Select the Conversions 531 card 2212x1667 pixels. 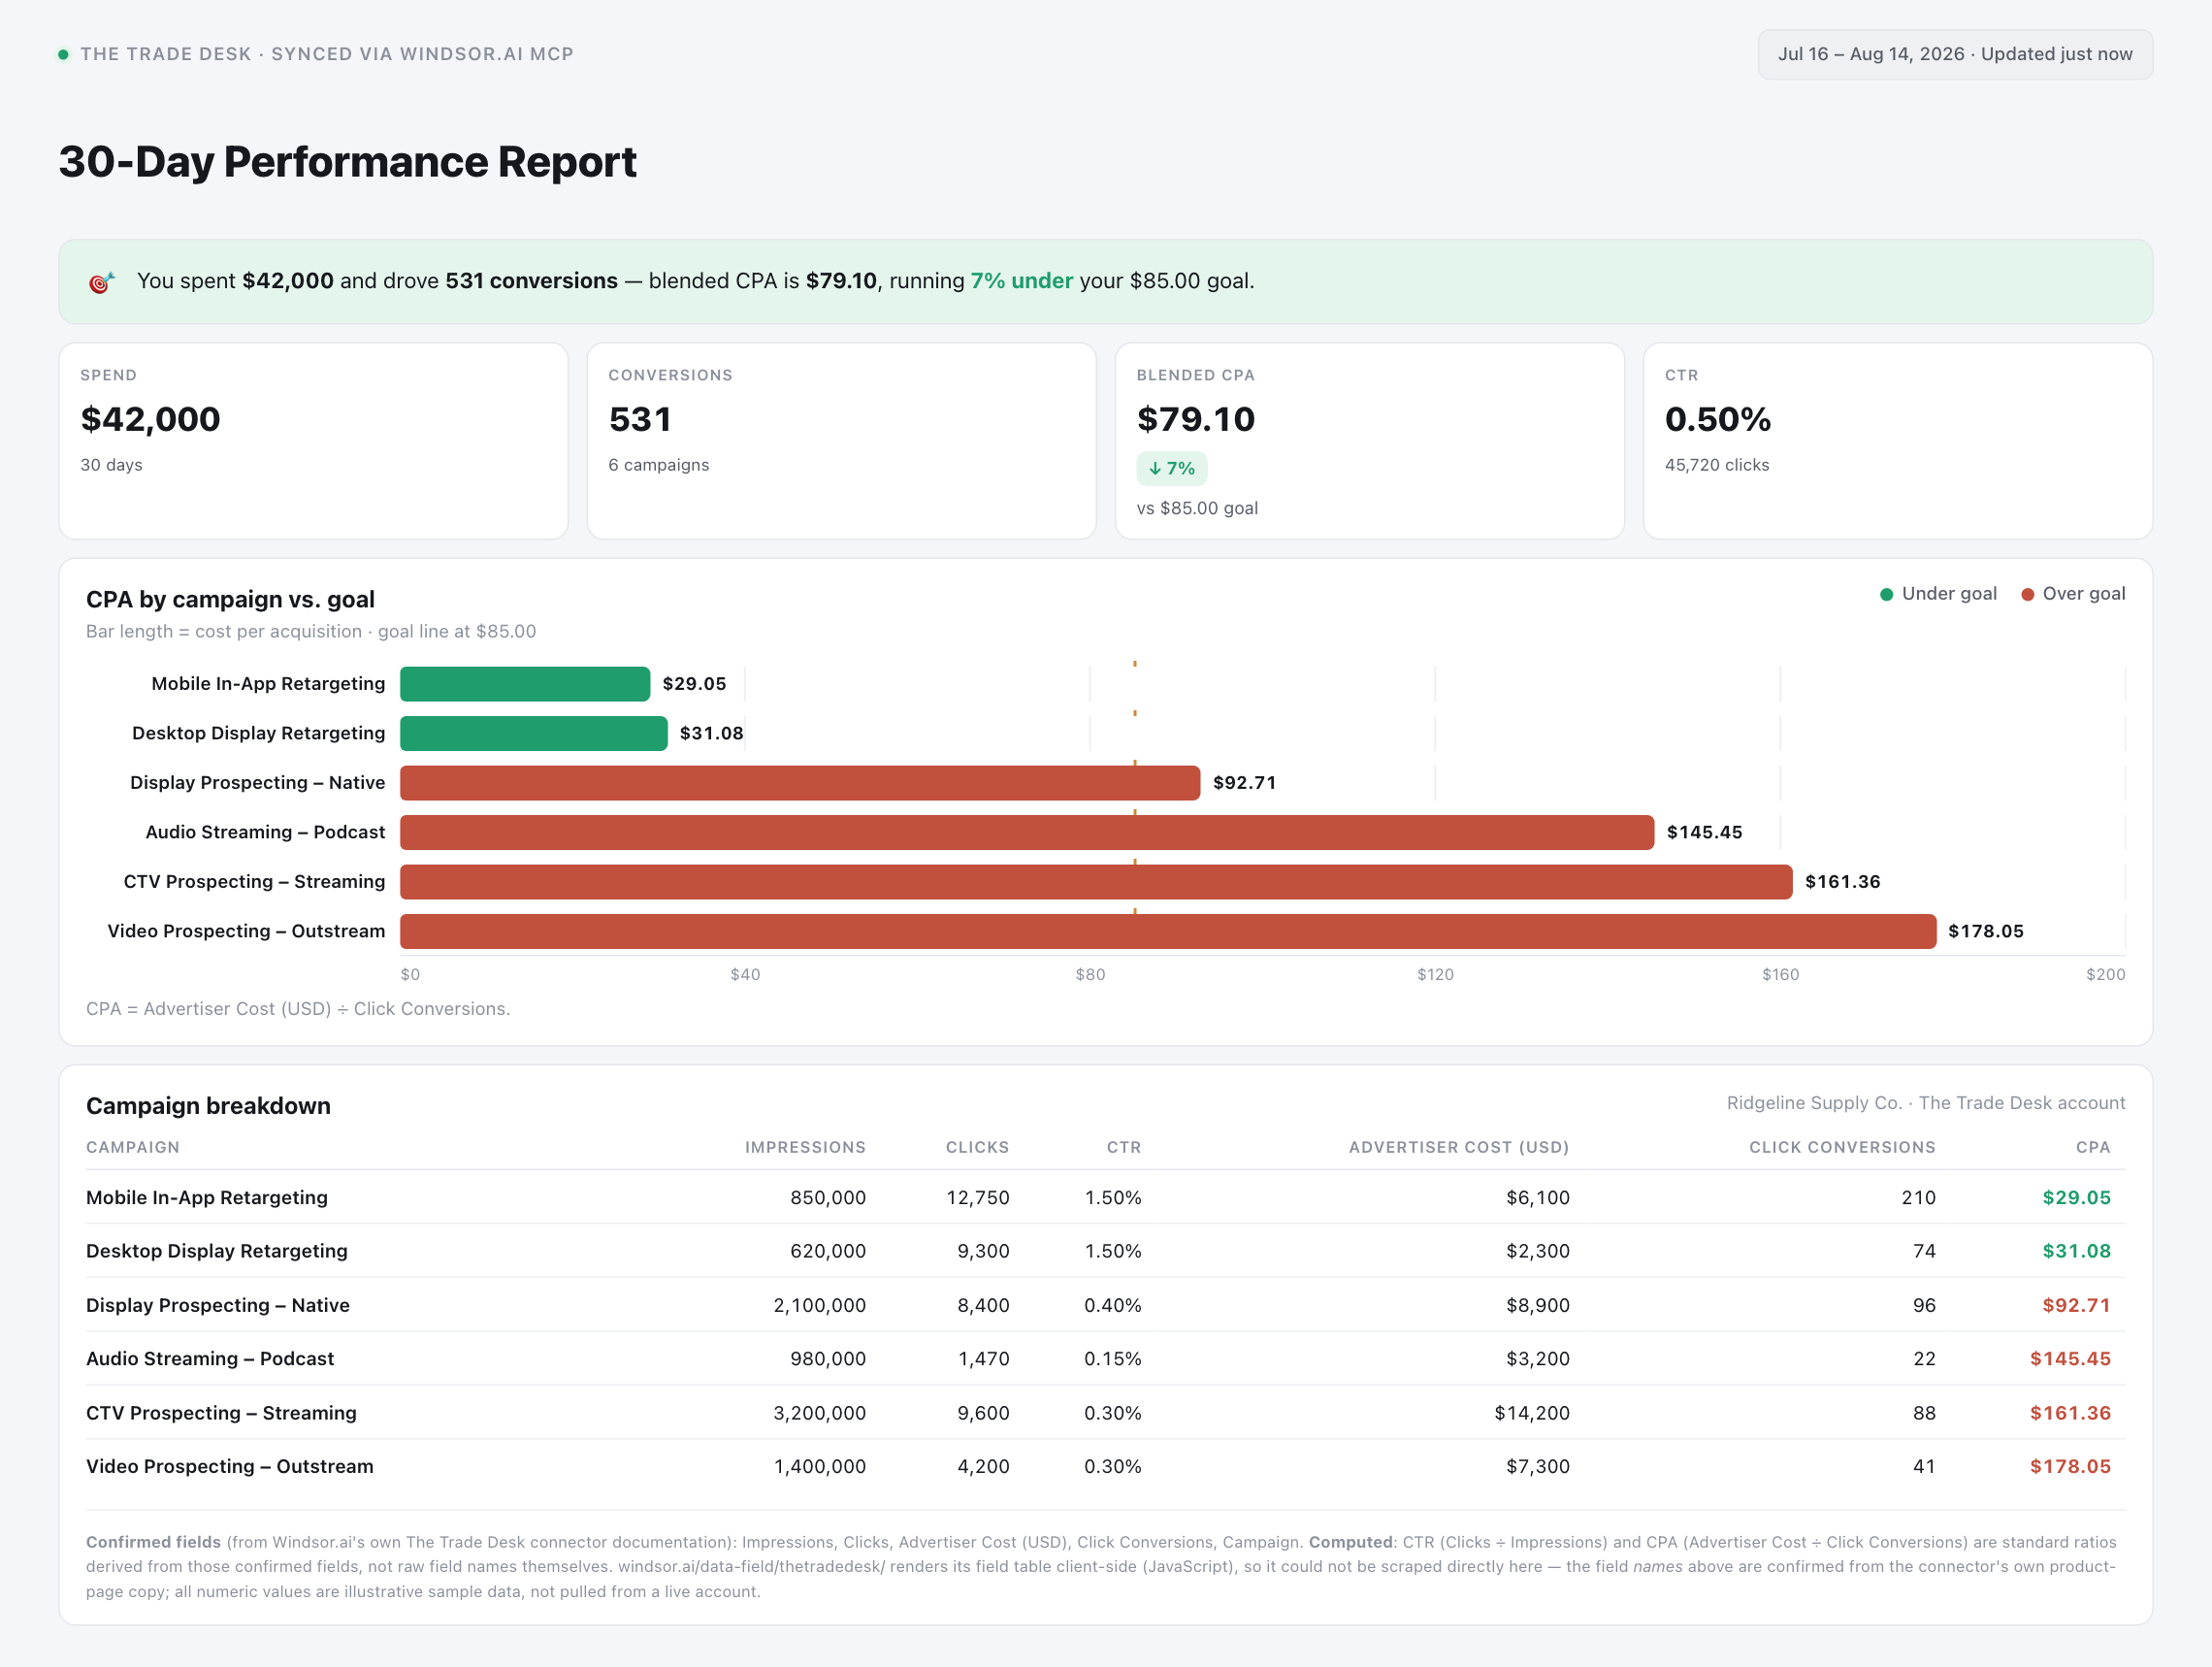coord(841,441)
